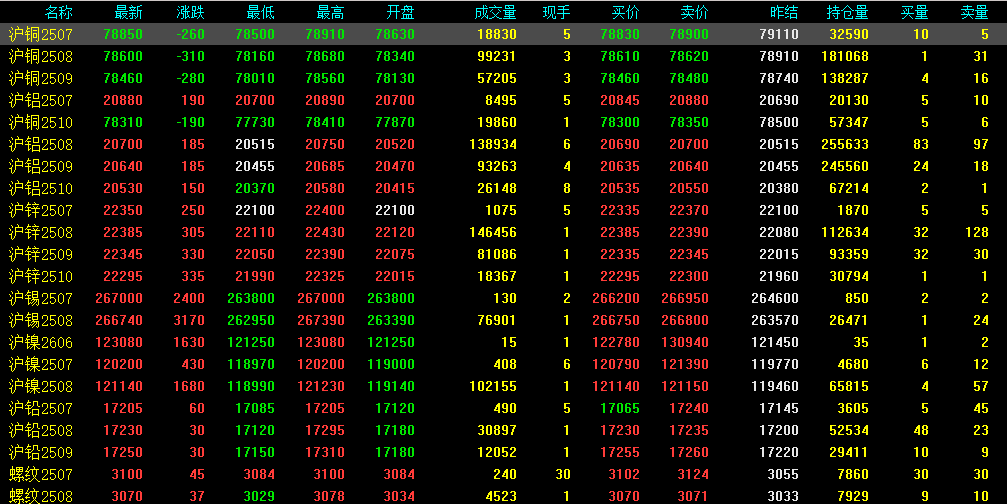The width and height of the screenshot is (1007, 504).
Task: Click ask price 3124 for 螺纹2507
Action: click(693, 474)
